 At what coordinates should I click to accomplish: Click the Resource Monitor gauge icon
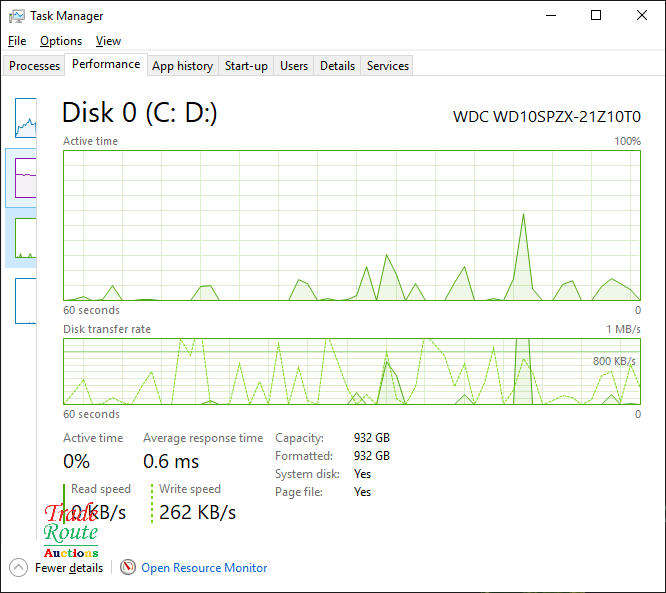[128, 568]
